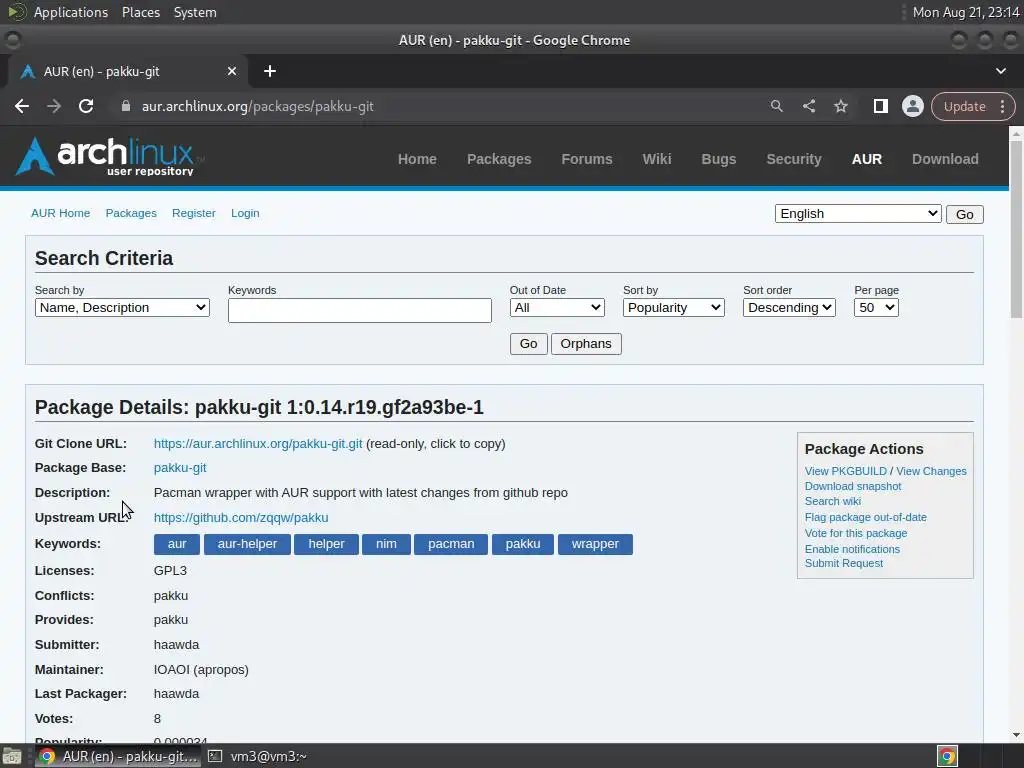Copy the Git Clone URL link

(257, 443)
